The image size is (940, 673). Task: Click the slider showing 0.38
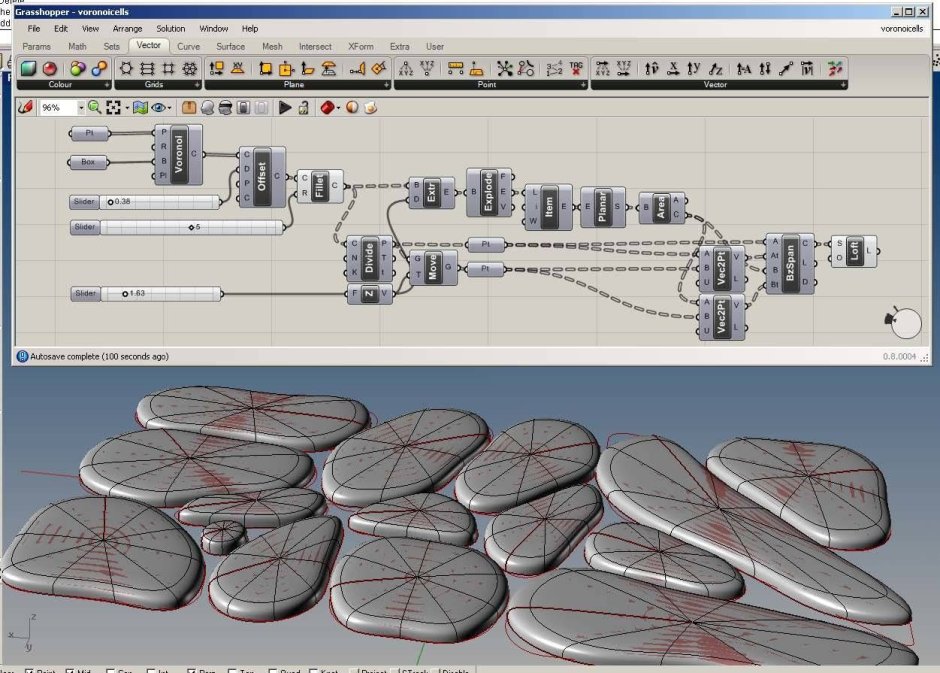(146, 202)
